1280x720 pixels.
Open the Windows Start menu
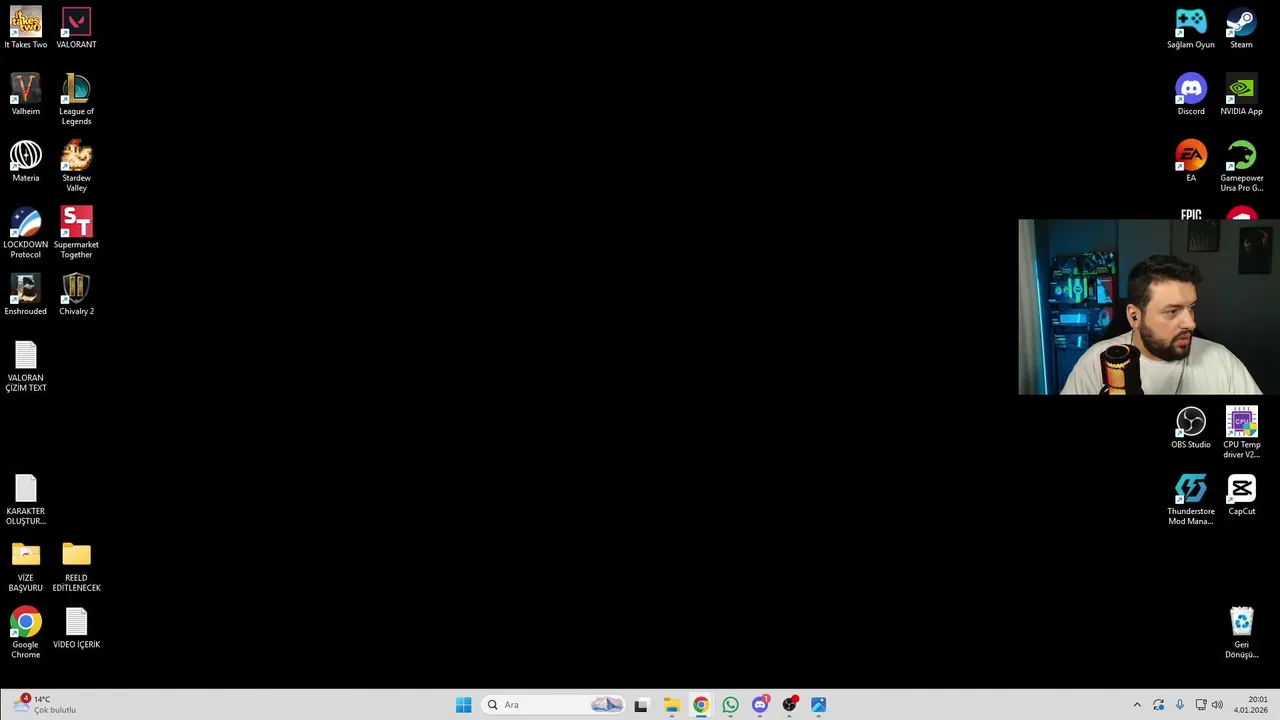pyautogui.click(x=463, y=705)
